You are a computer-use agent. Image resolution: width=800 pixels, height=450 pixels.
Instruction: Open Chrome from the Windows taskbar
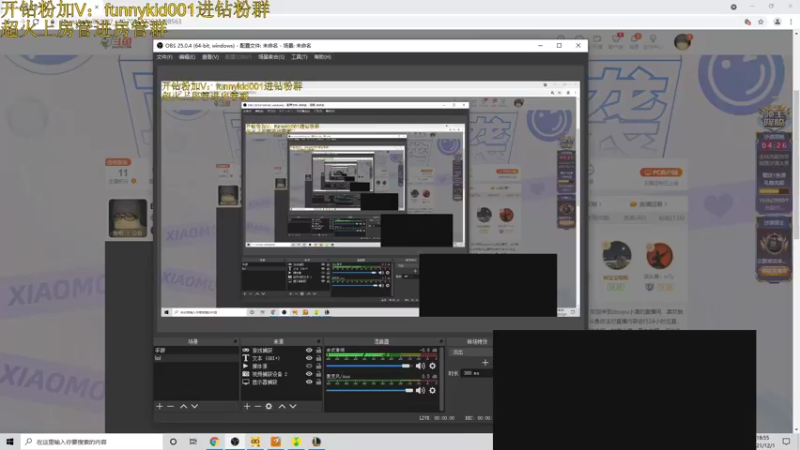click(214, 441)
